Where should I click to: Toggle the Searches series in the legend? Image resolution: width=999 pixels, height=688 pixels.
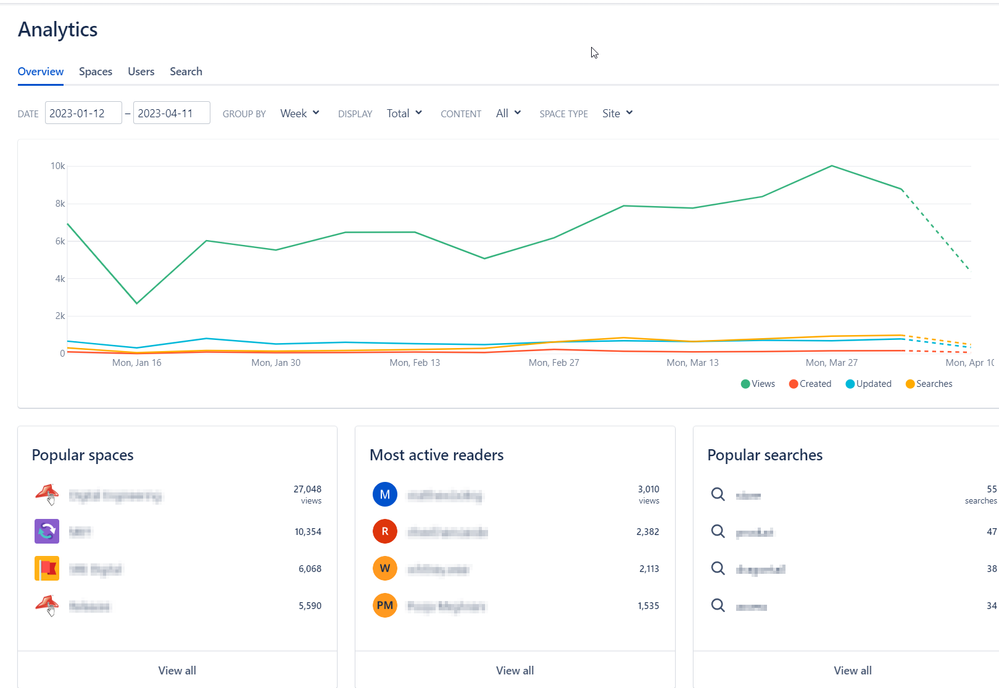(929, 383)
